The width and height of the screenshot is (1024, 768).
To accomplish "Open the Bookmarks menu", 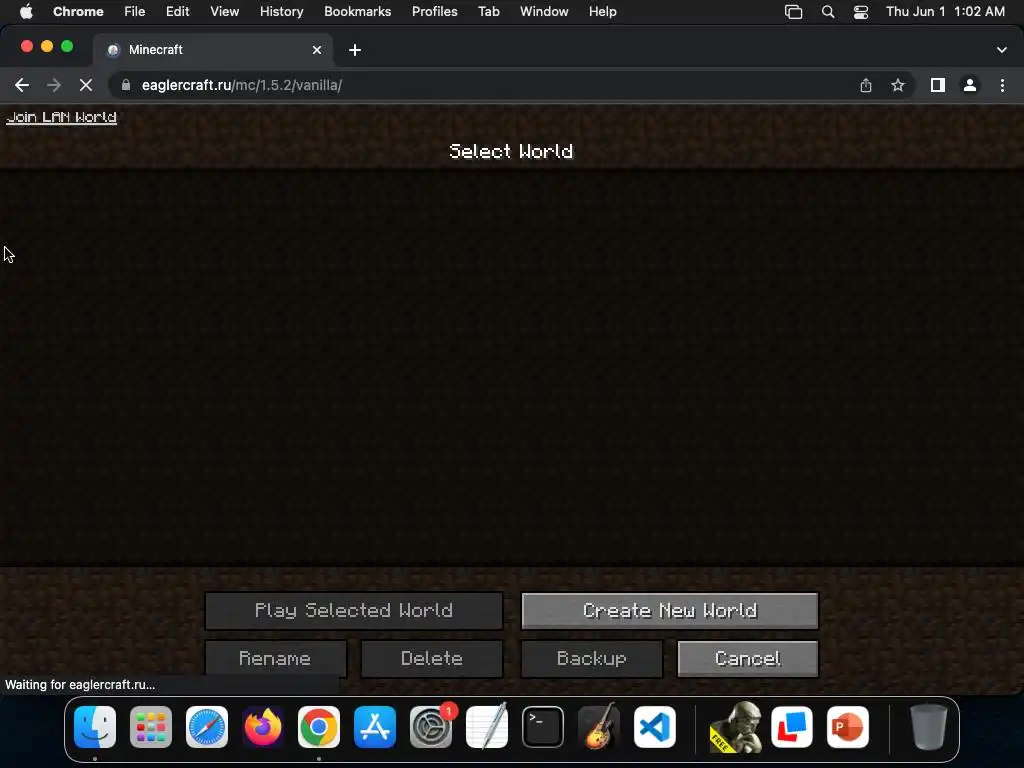I will pyautogui.click(x=357, y=12).
